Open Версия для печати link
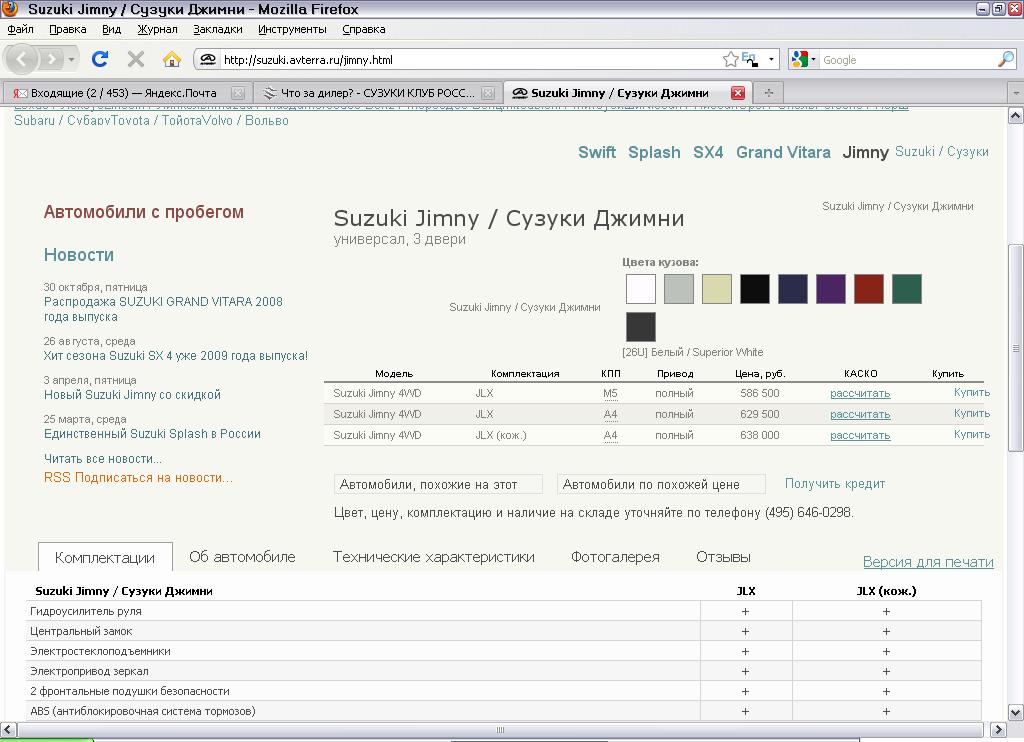 click(928, 562)
